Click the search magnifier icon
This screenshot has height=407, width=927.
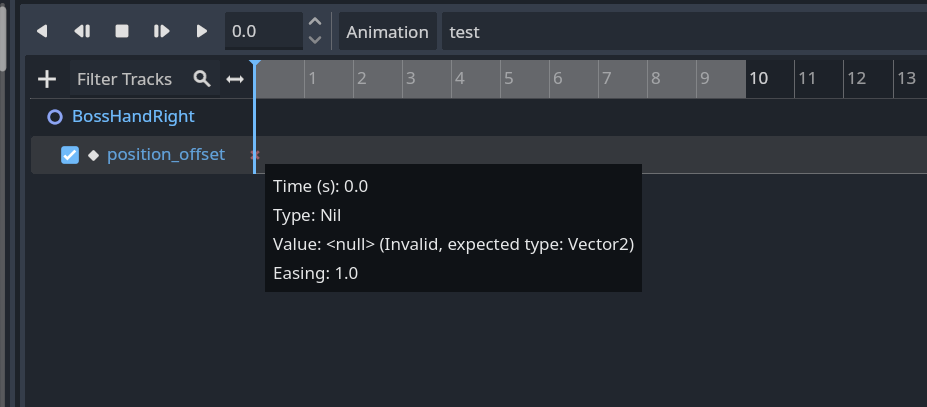[202, 79]
